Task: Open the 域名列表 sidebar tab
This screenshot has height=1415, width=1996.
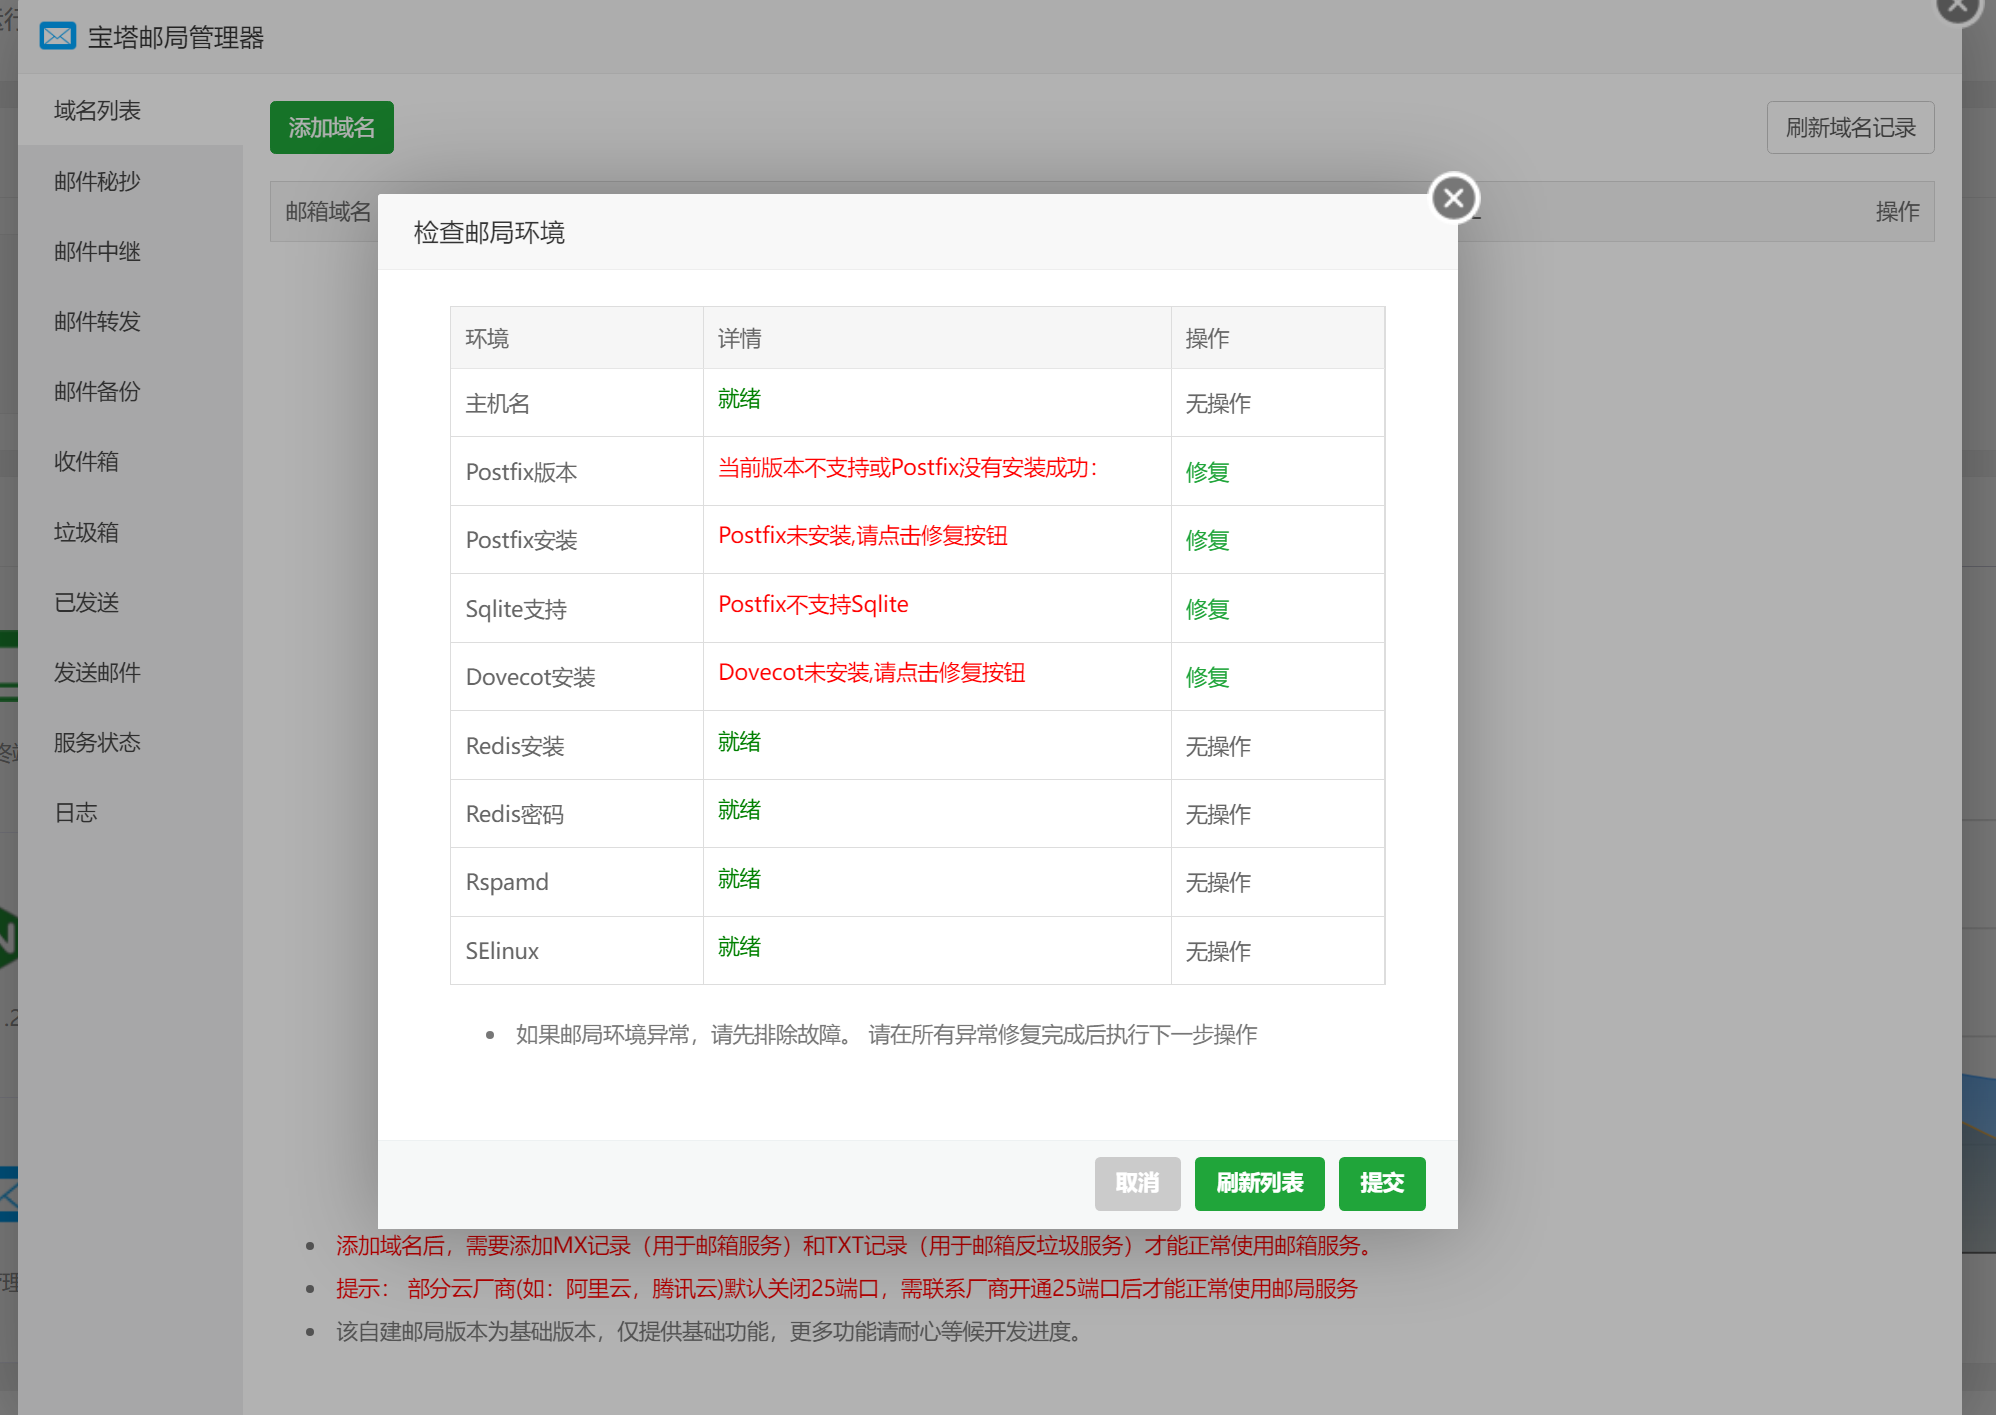Action: [x=97, y=110]
